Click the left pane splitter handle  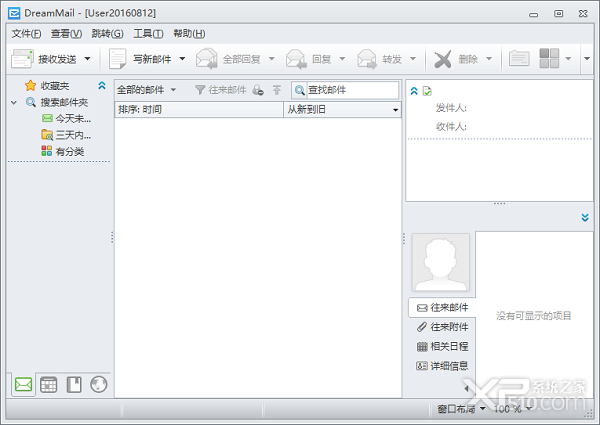click(x=112, y=237)
